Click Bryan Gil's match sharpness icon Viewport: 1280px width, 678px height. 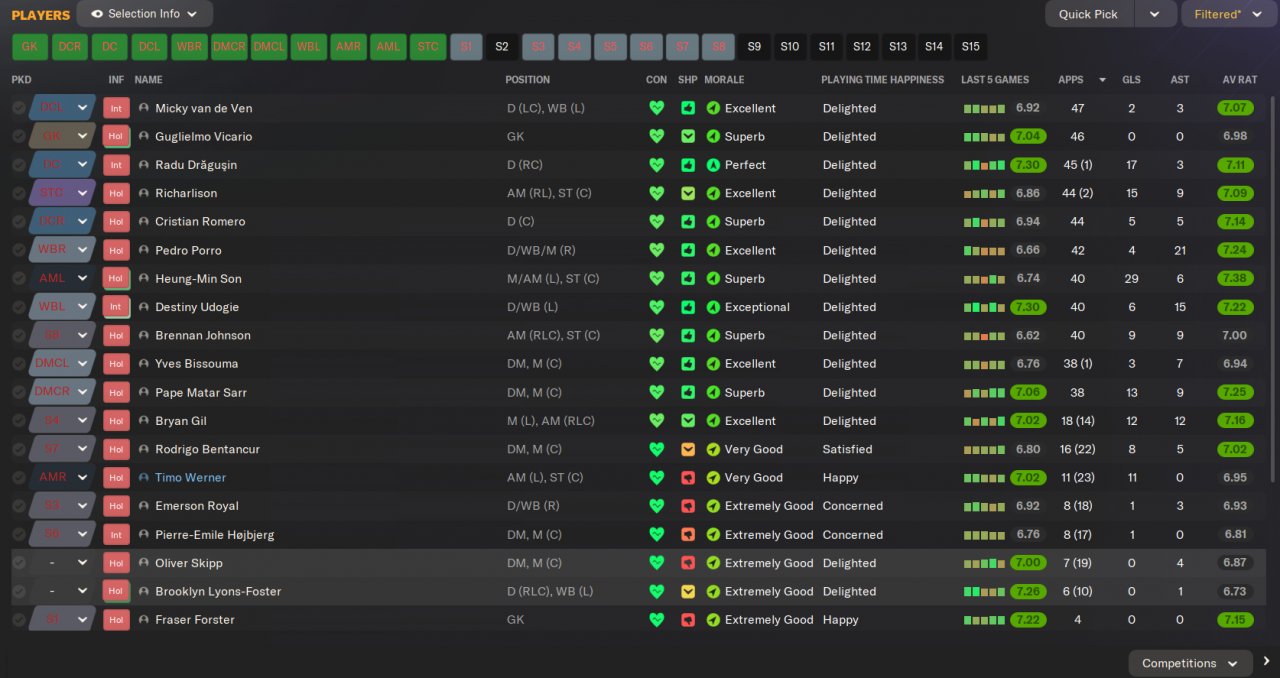point(688,421)
